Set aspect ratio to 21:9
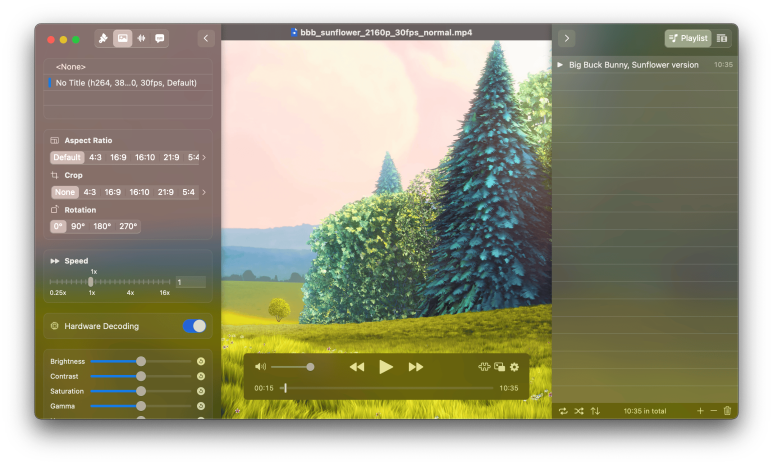Screen dimensions: 773x465 coord(172,157)
